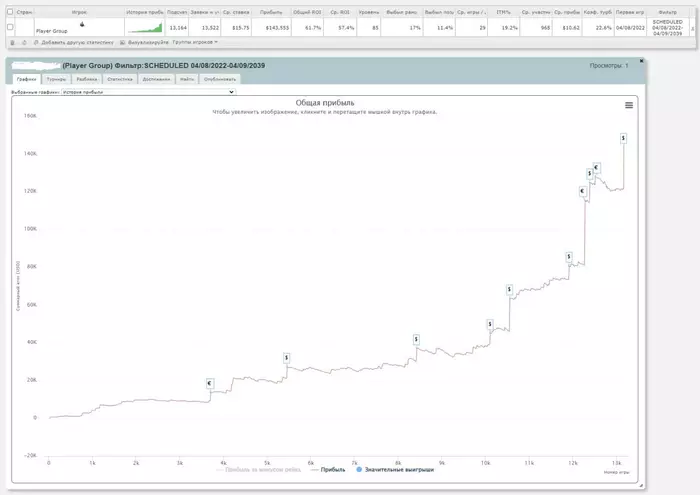
Task: Sort by the Уровень column header
Action: [x=369, y=12]
